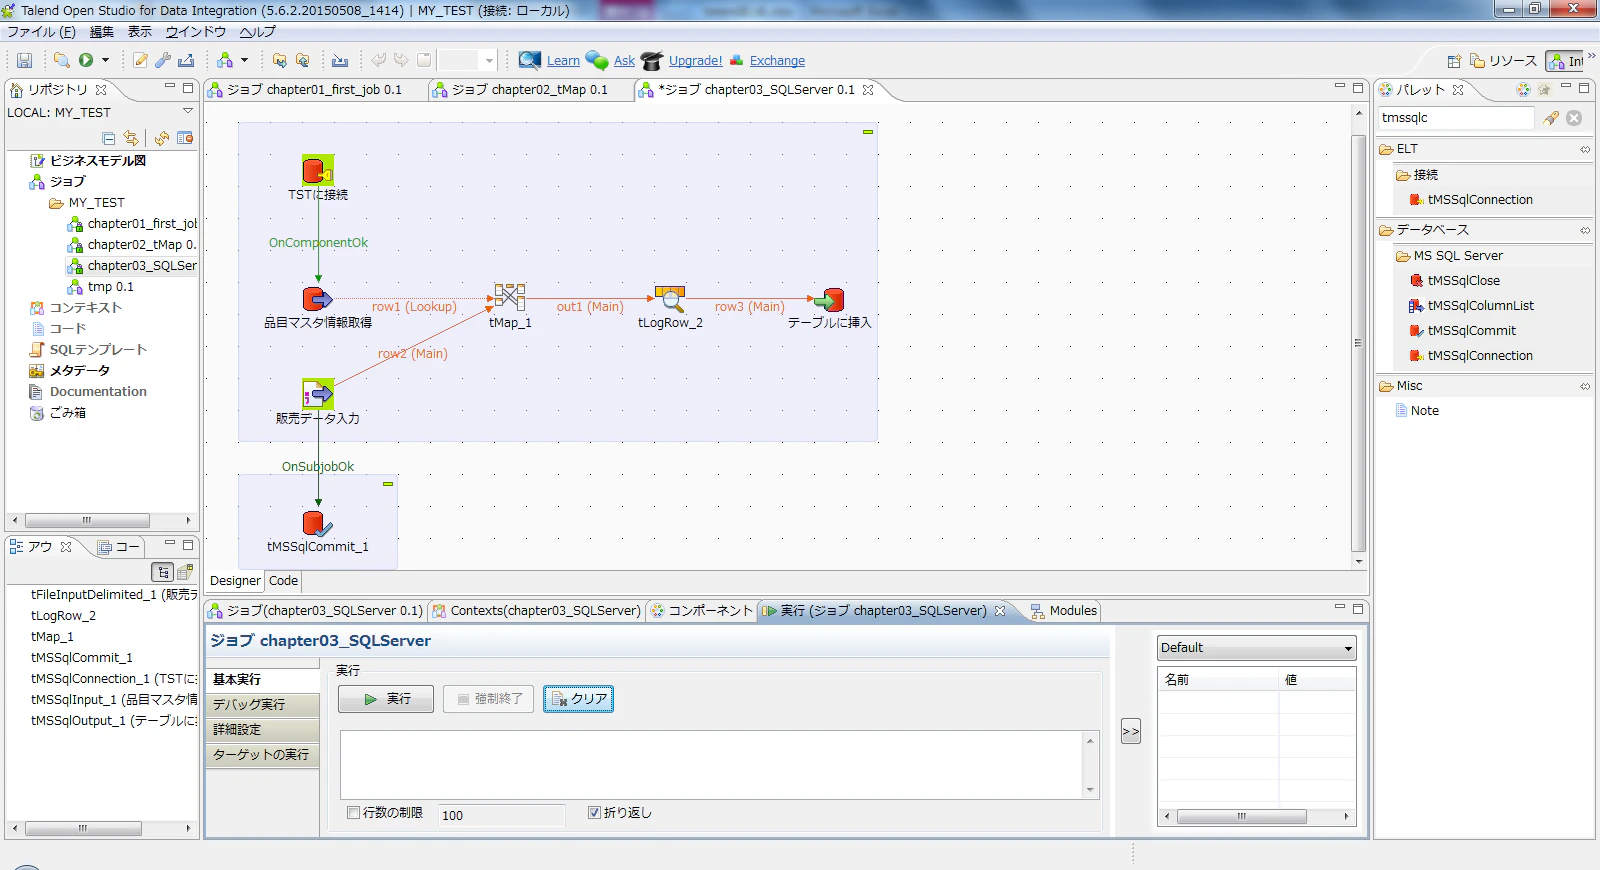The width and height of the screenshot is (1600, 870).
Task: Open the dropdown arrow next to the Run icon
Action: click(105, 60)
